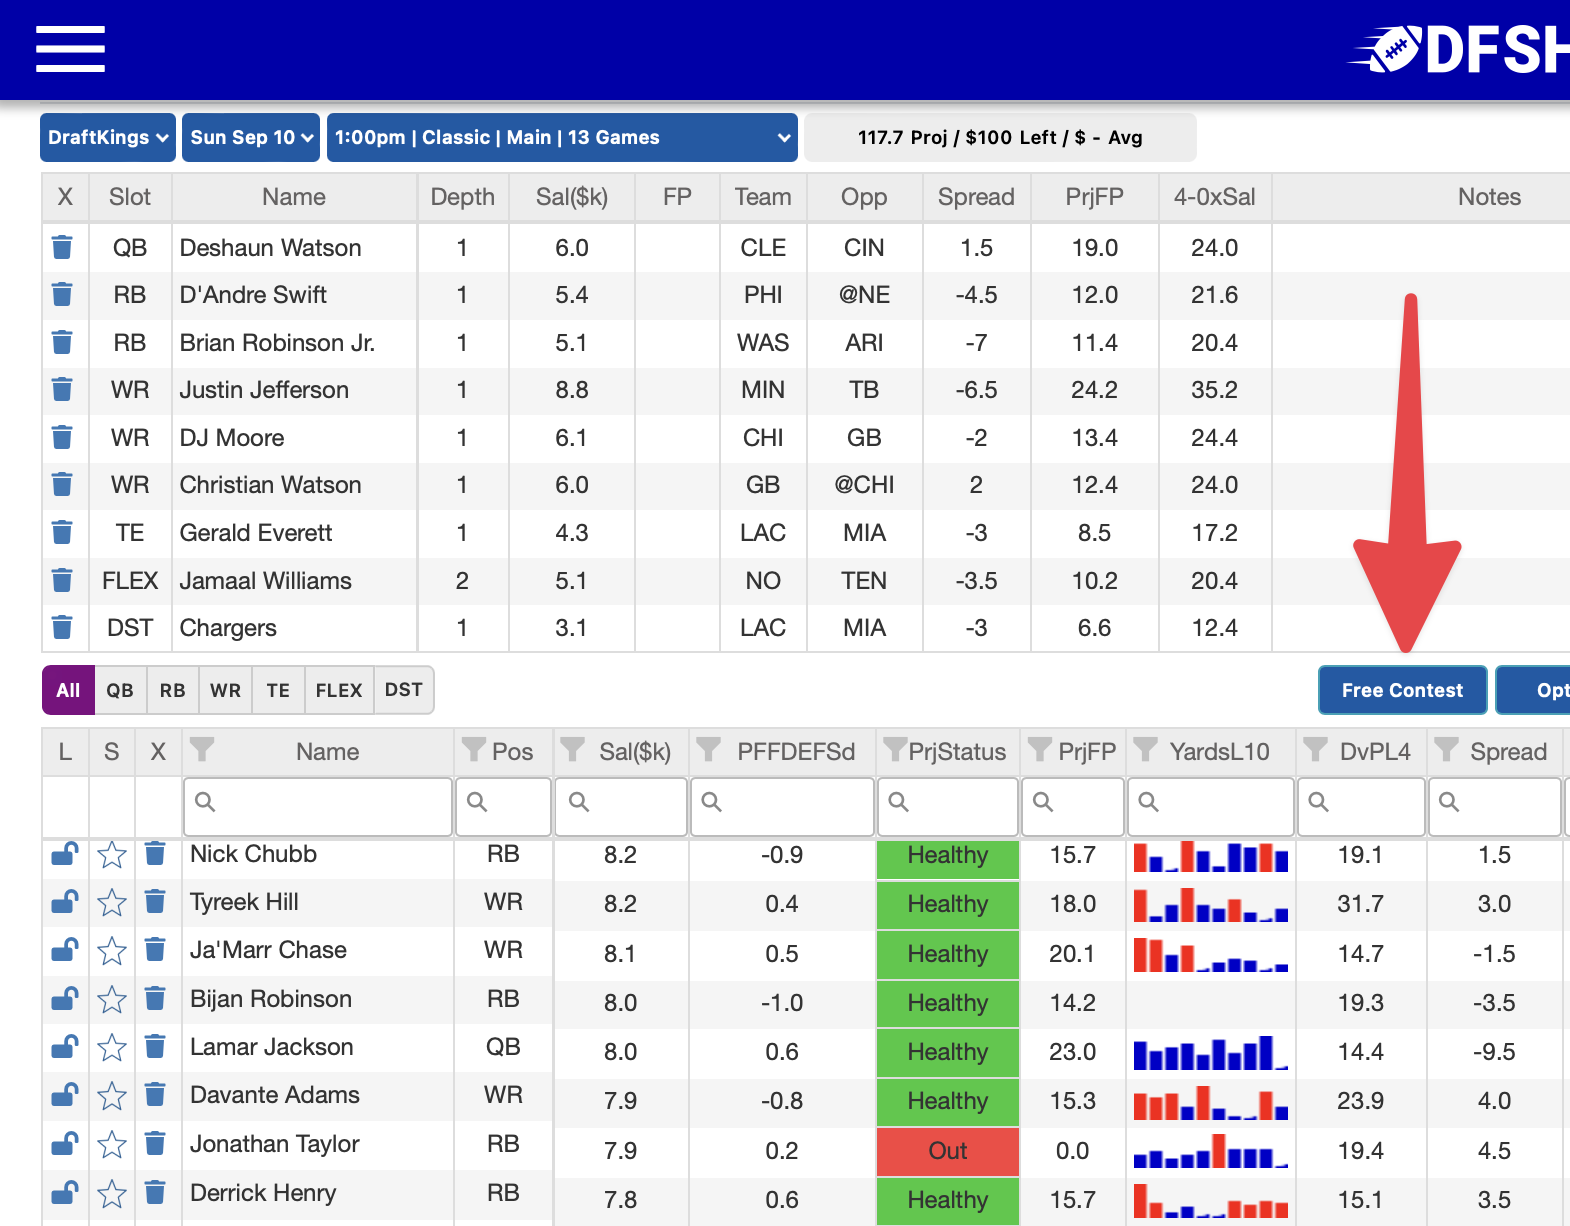Viewport: 1570px width, 1226px height.
Task: Open filter for PrjStatus column
Action: pos(894,749)
